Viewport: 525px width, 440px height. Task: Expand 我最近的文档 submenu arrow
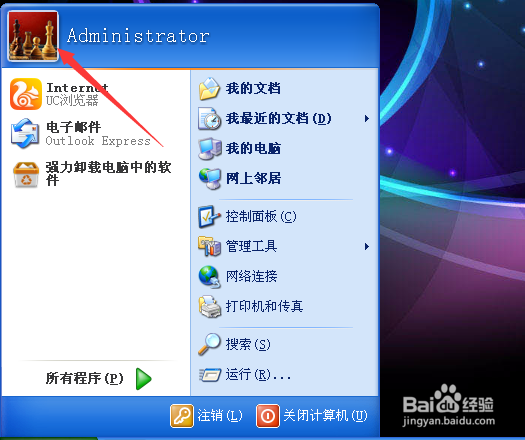[367, 119]
